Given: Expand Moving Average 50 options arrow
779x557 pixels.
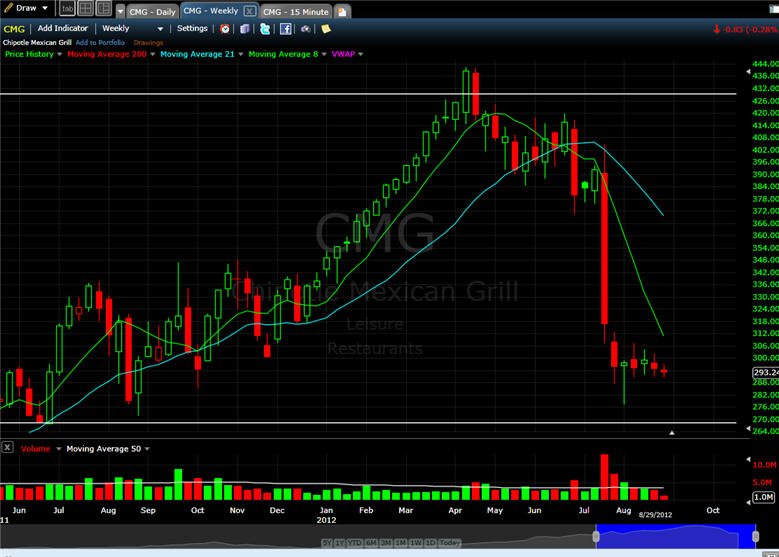Looking at the screenshot, I should (147, 449).
